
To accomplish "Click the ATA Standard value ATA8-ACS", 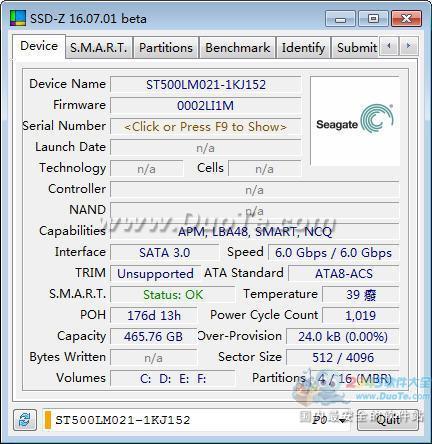I will 344,274.
